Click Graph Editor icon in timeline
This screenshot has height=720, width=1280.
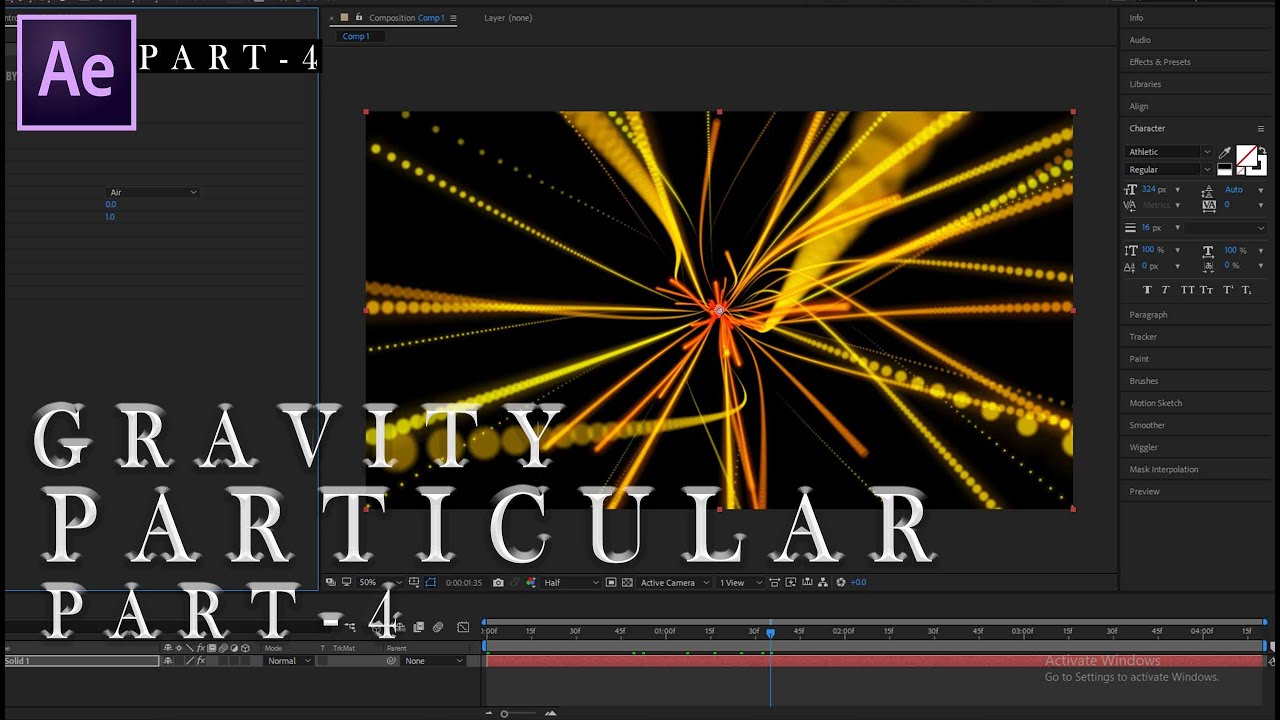click(463, 627)
